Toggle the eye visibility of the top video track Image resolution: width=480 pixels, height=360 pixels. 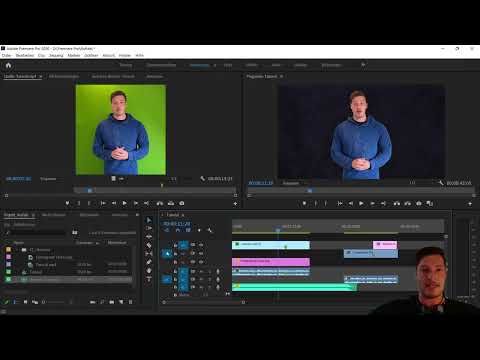[x=201, y=245]
